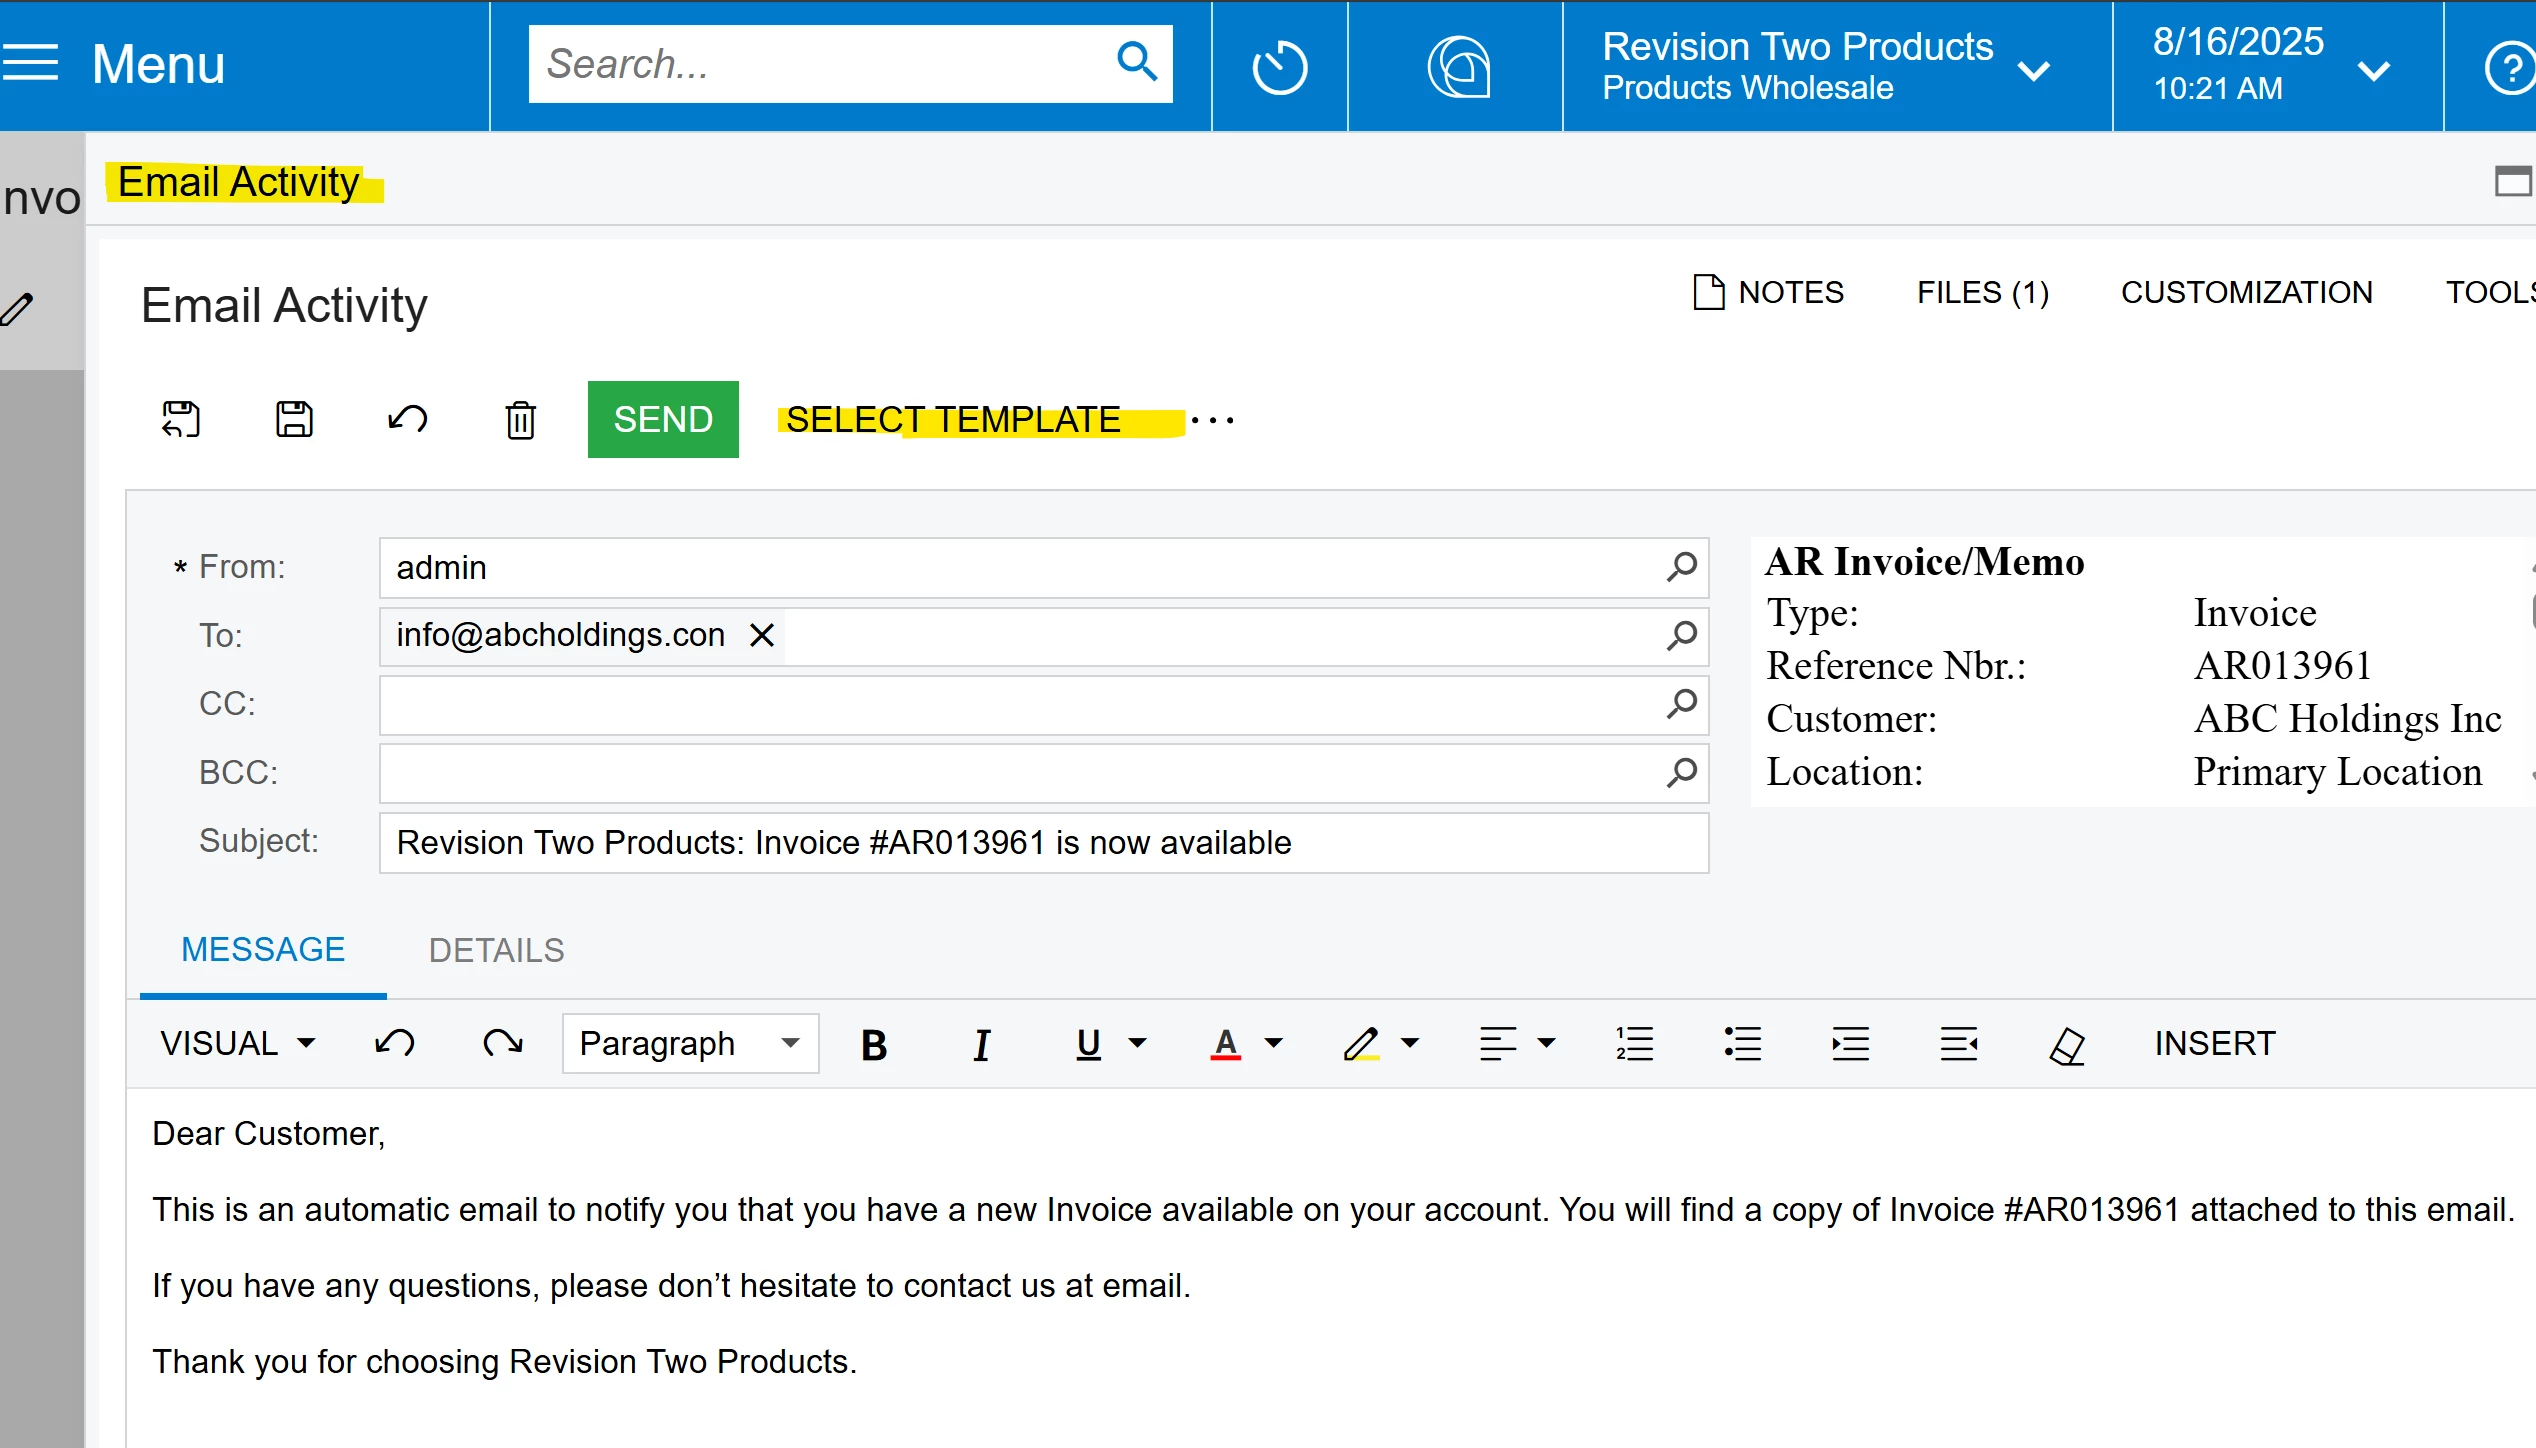The height and width of the screenshot is (1448, 2536).
Task: Click the Cancel undo icon in the toolbar
Action: 407,419
